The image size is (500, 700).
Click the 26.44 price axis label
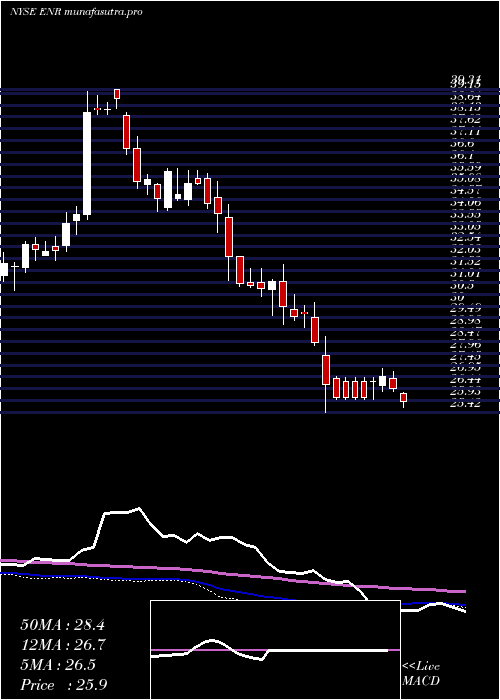pos(465,380)
